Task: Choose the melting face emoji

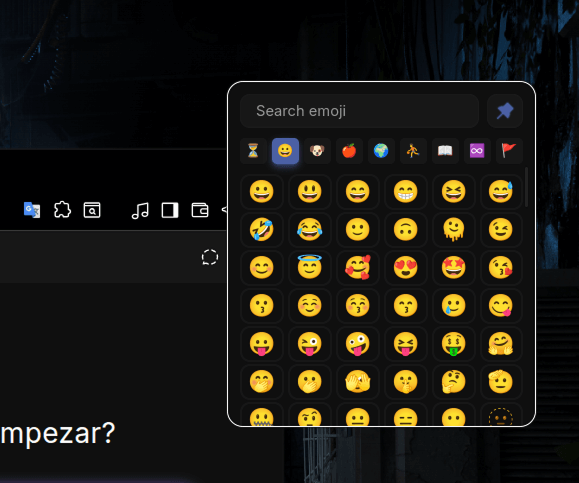Action: pos(453,229)
